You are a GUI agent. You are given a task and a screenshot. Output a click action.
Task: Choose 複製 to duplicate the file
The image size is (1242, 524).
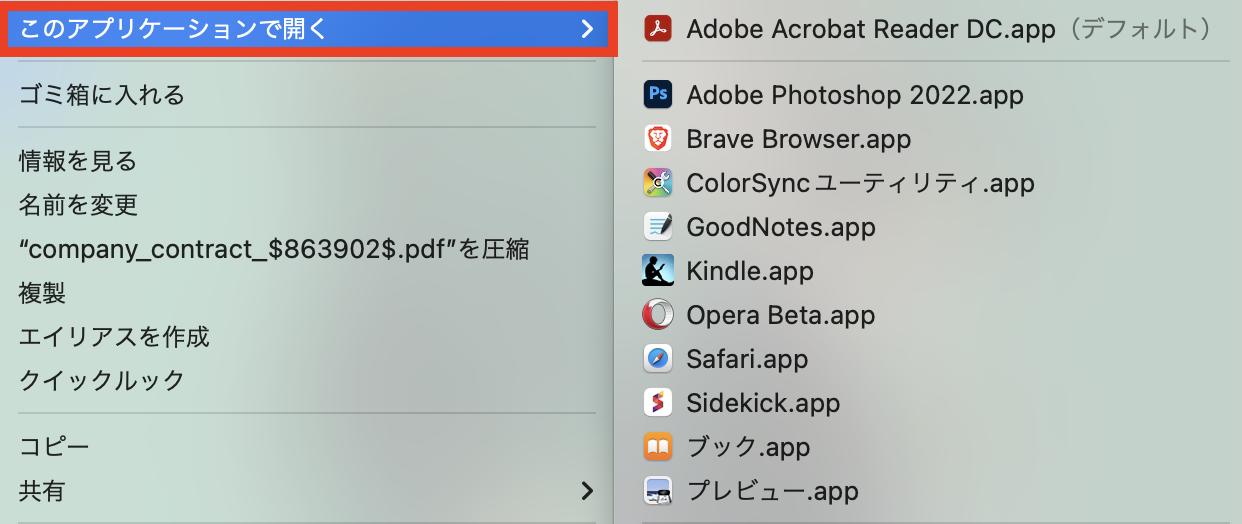click(42, 293)
